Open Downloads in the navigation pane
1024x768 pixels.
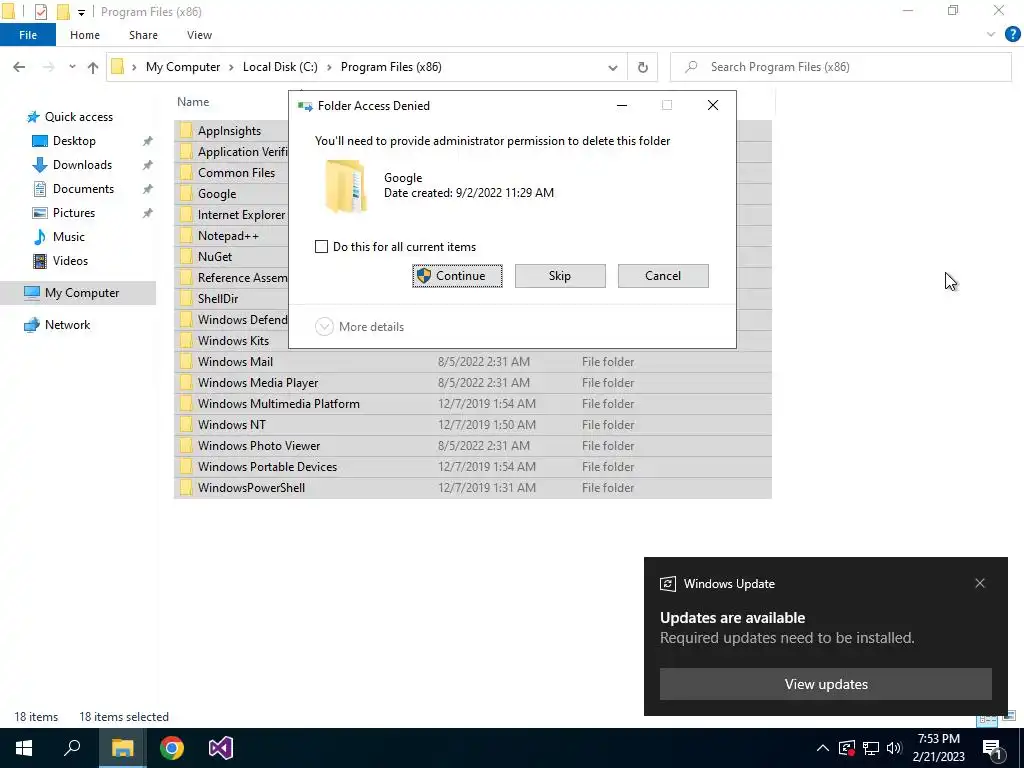(82, 165)
